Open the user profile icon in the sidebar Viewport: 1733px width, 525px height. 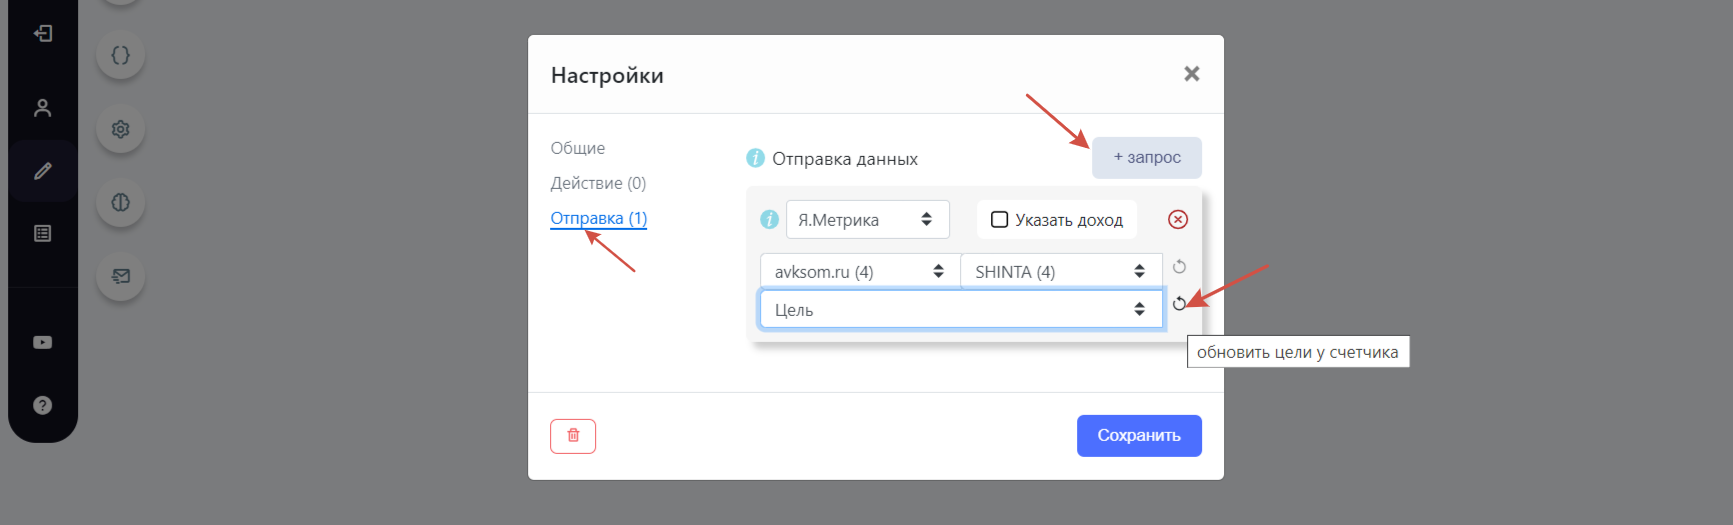click(43, 108)
